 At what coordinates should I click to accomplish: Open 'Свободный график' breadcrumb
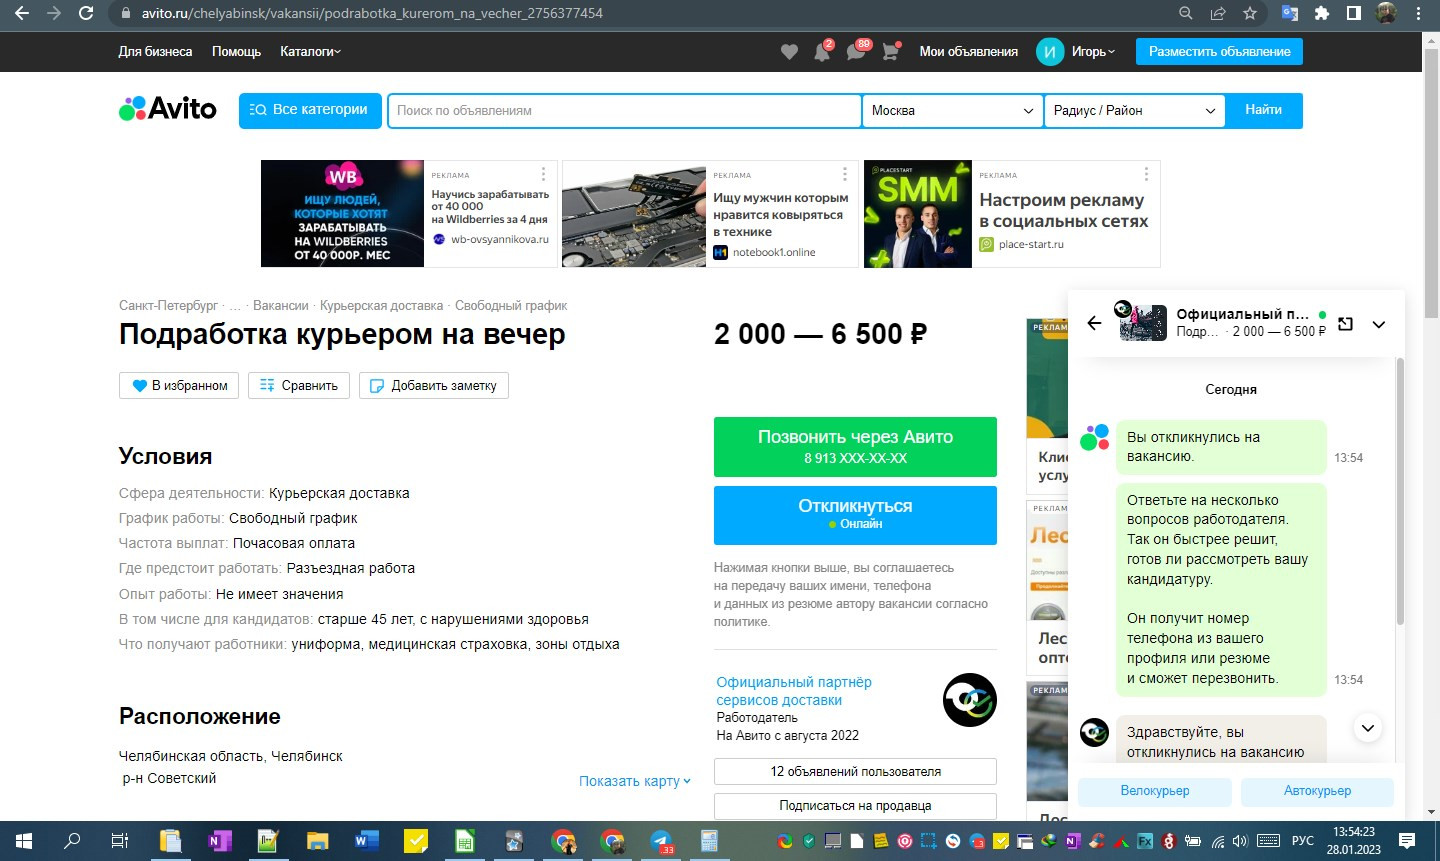(x=511, y=306)
